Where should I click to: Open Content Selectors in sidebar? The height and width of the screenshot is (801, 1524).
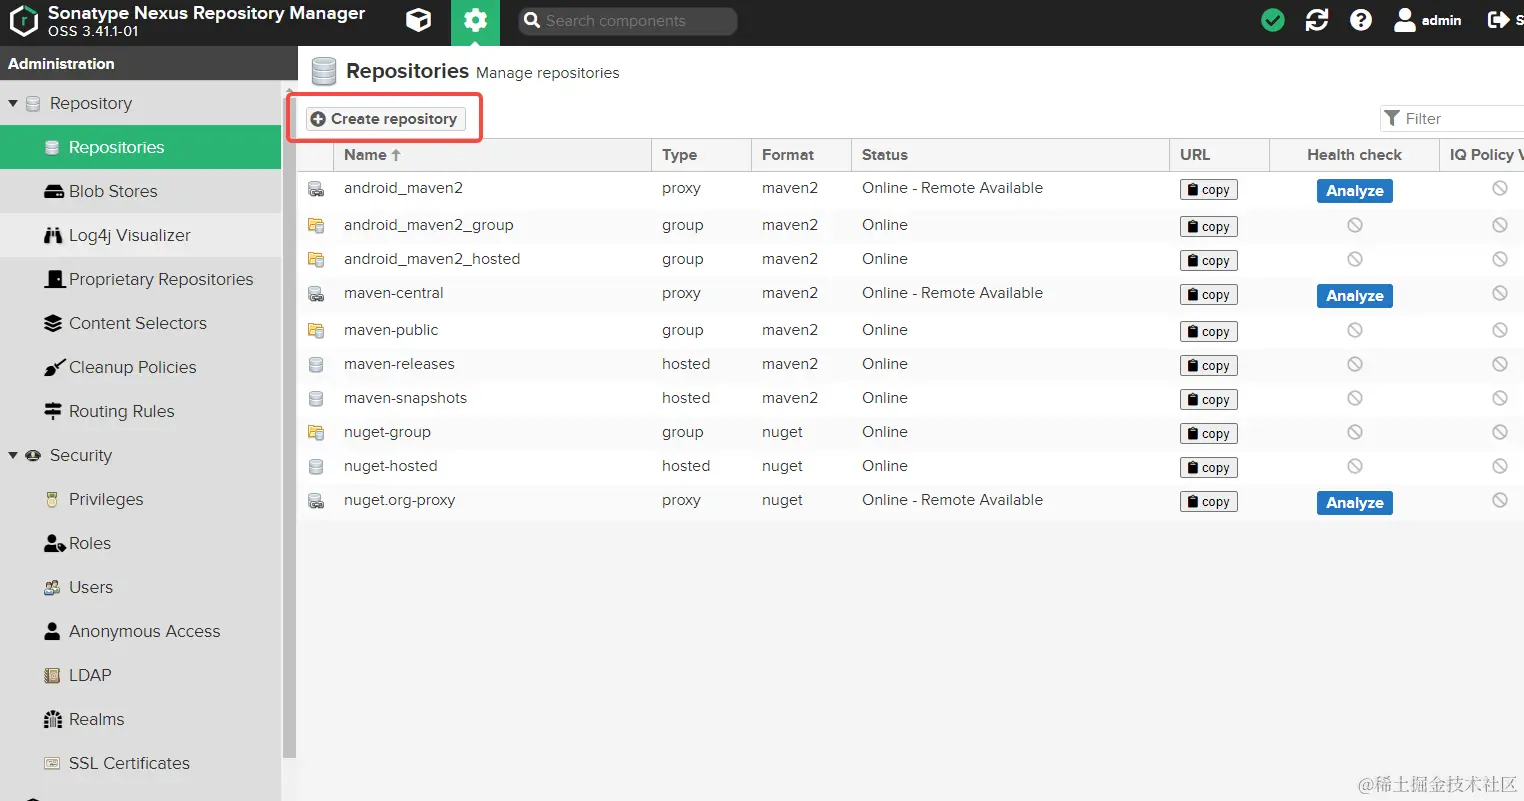(140, 323)
